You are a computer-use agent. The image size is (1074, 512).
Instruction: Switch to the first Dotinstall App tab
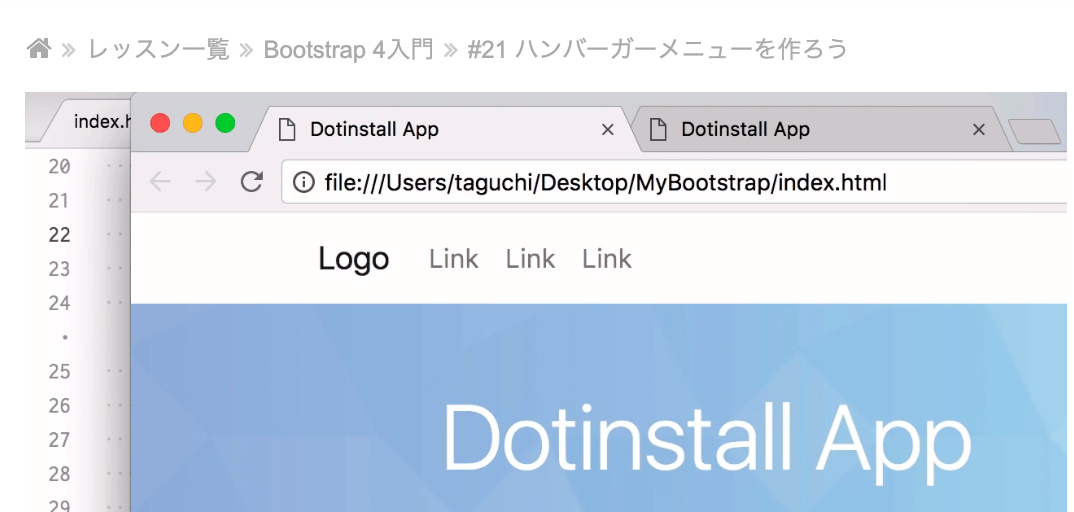438,129
